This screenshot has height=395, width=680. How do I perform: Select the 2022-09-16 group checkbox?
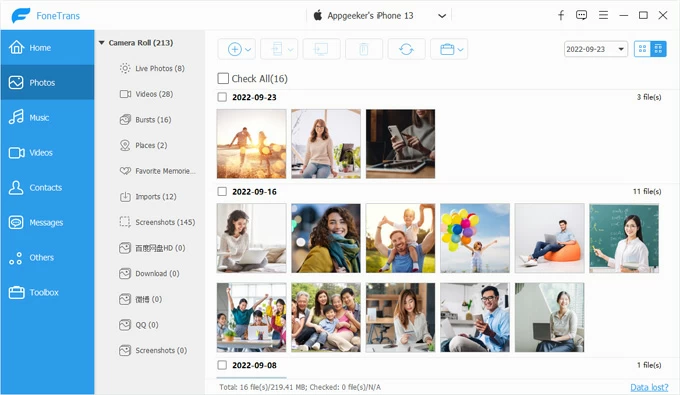pyautogui.click(x=222, y=191)
